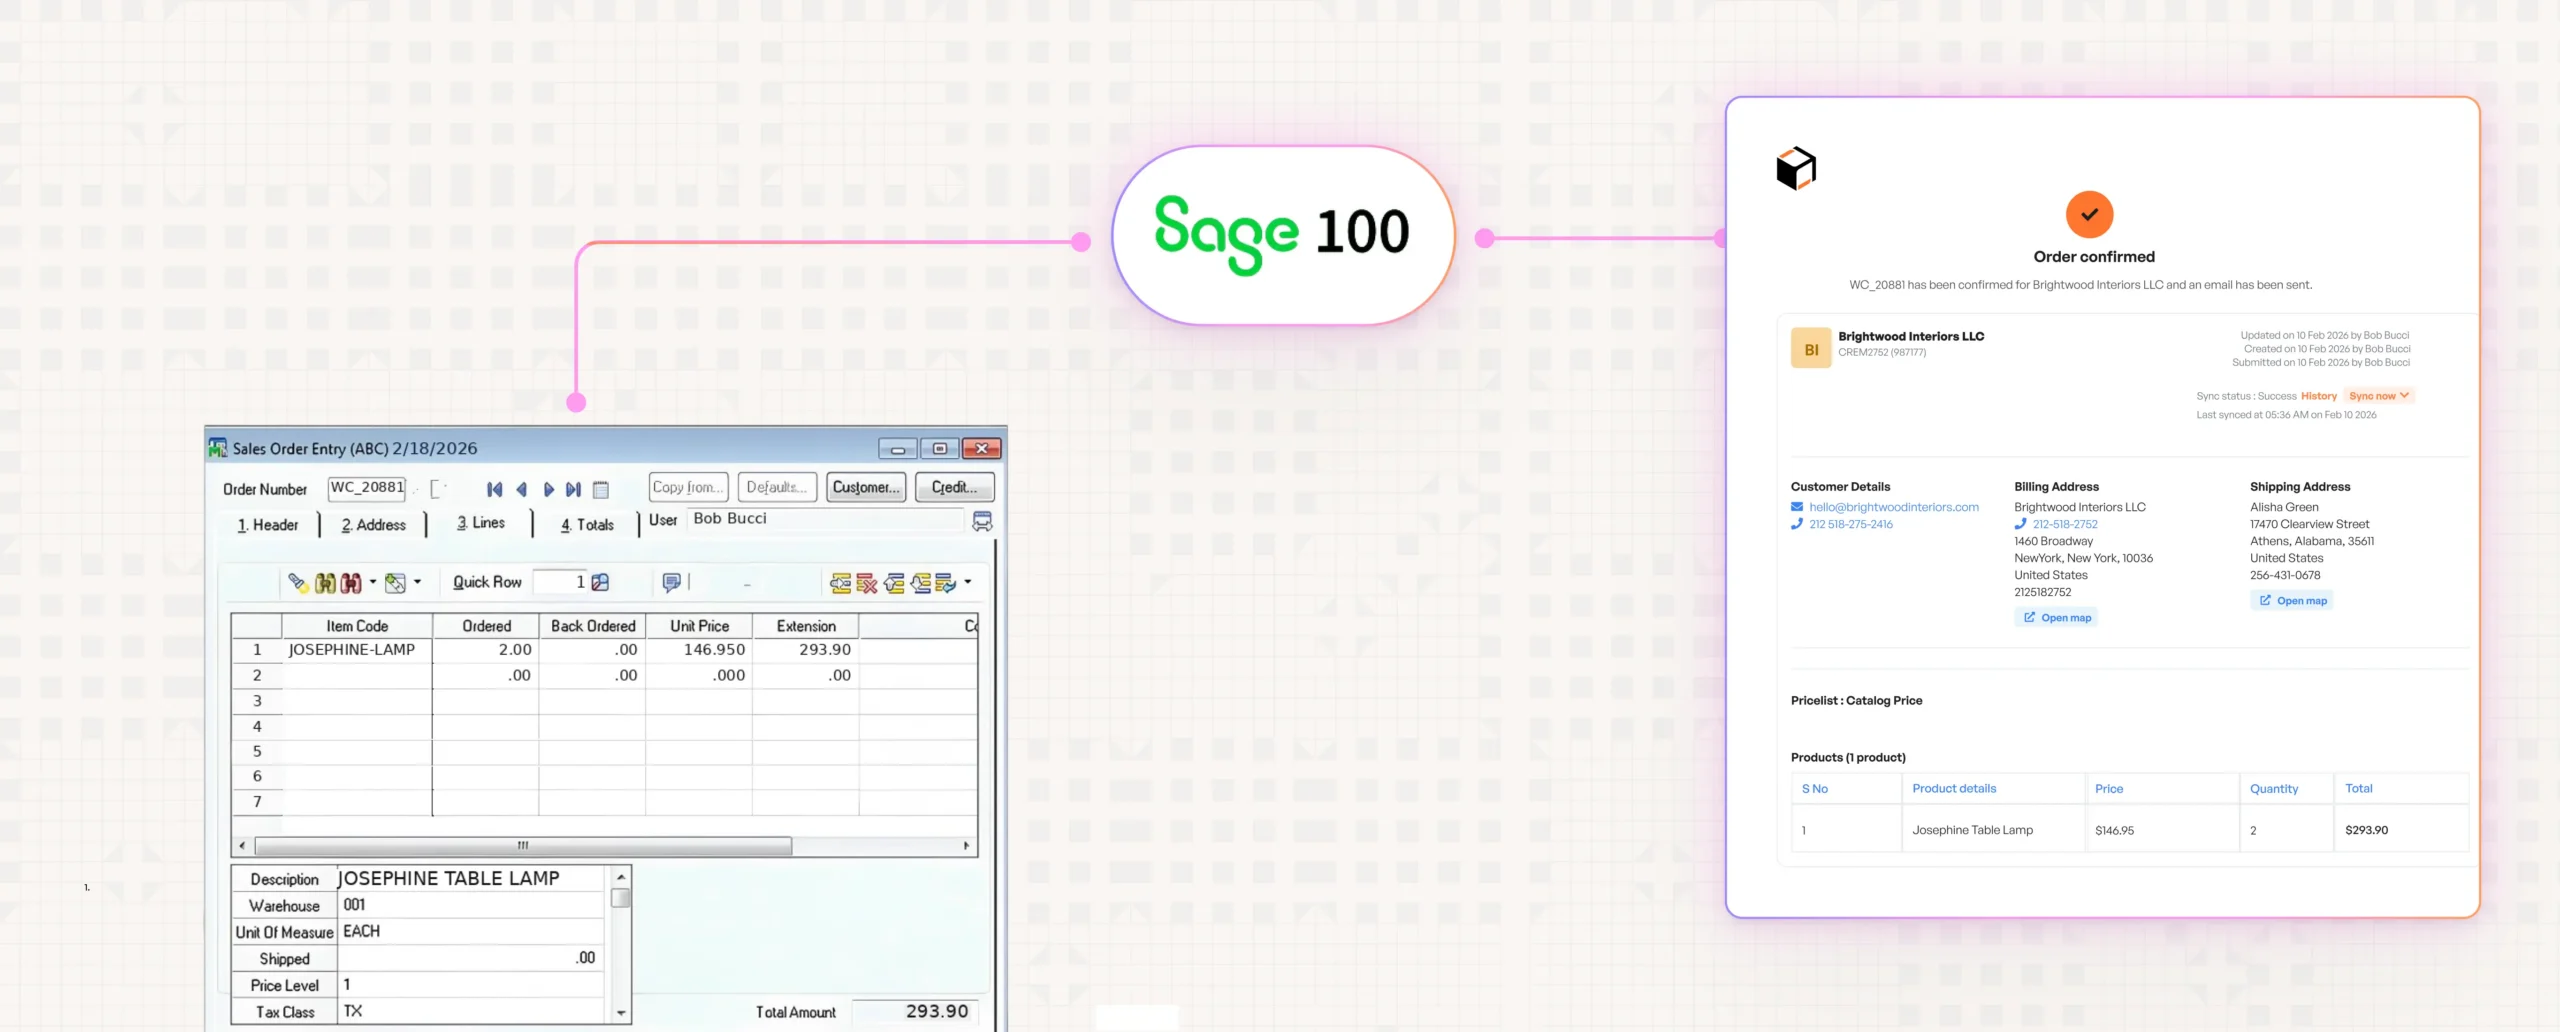
Task: Click the phone icon beside 212-518-2752
Action: coord(2021,524)
